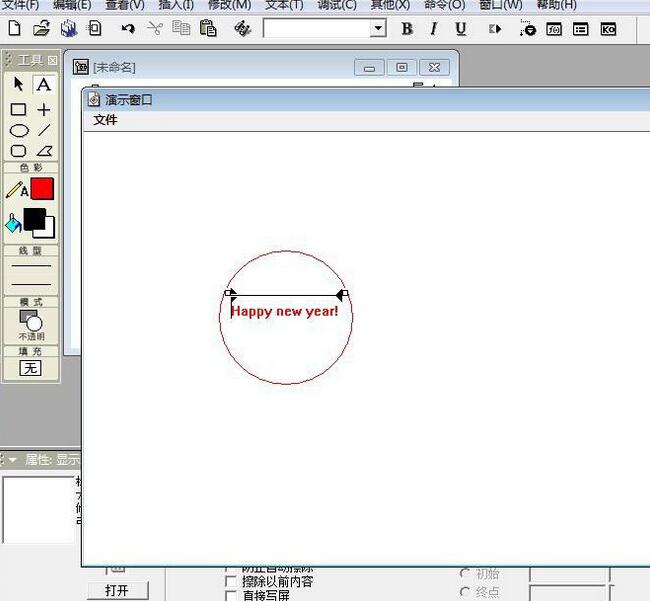Image resolution: width=650 pixels, height=601 pixels.
Task: Open the Control Panel toolbar icon
Action: tap(527, 29)
